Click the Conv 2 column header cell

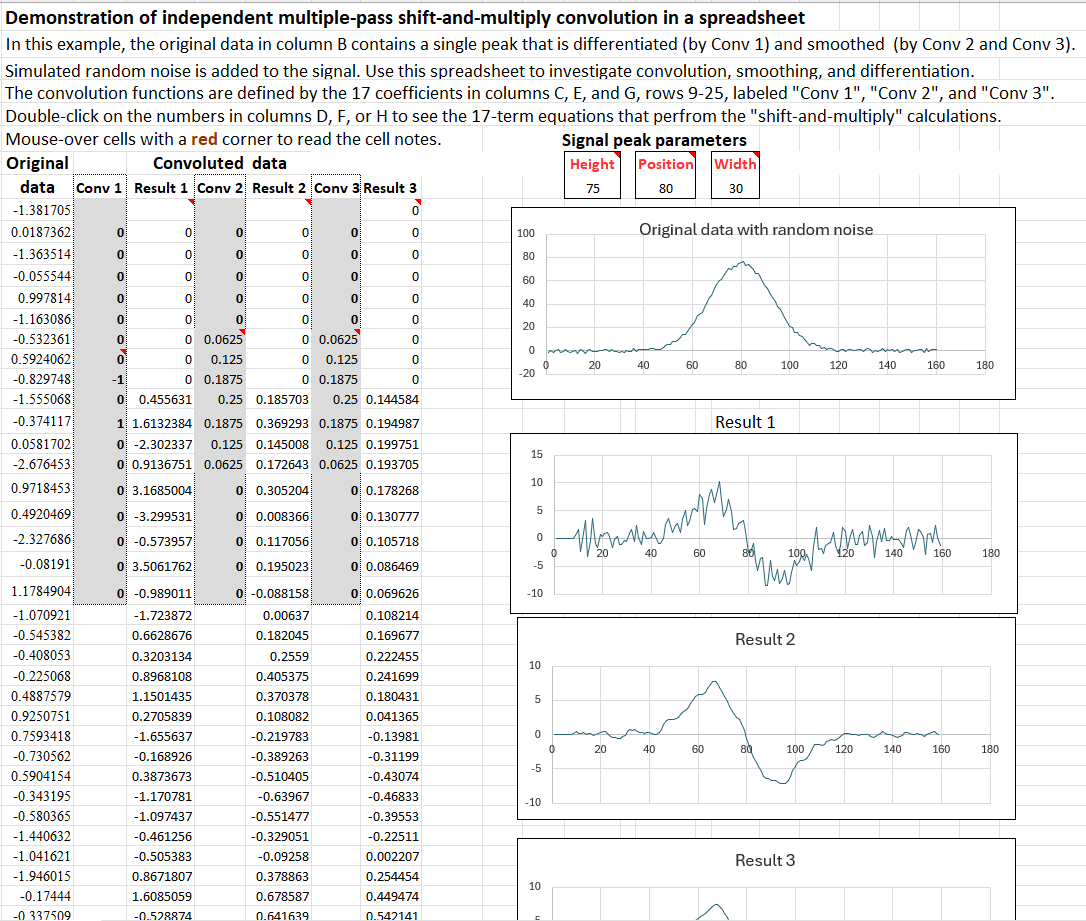point(220,188)
